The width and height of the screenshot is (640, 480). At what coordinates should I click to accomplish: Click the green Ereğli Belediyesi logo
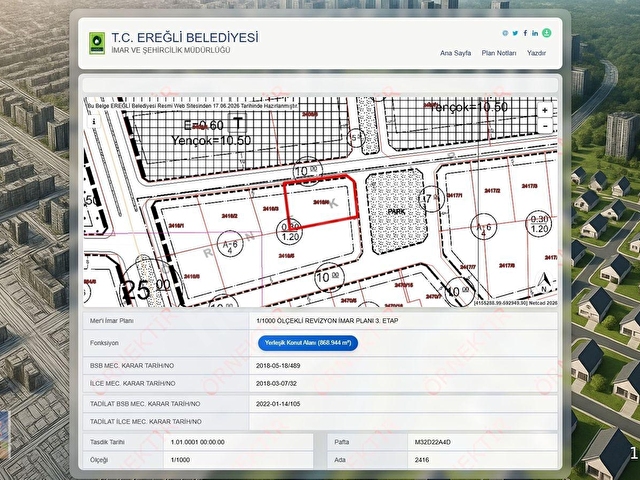coord(97,43)
